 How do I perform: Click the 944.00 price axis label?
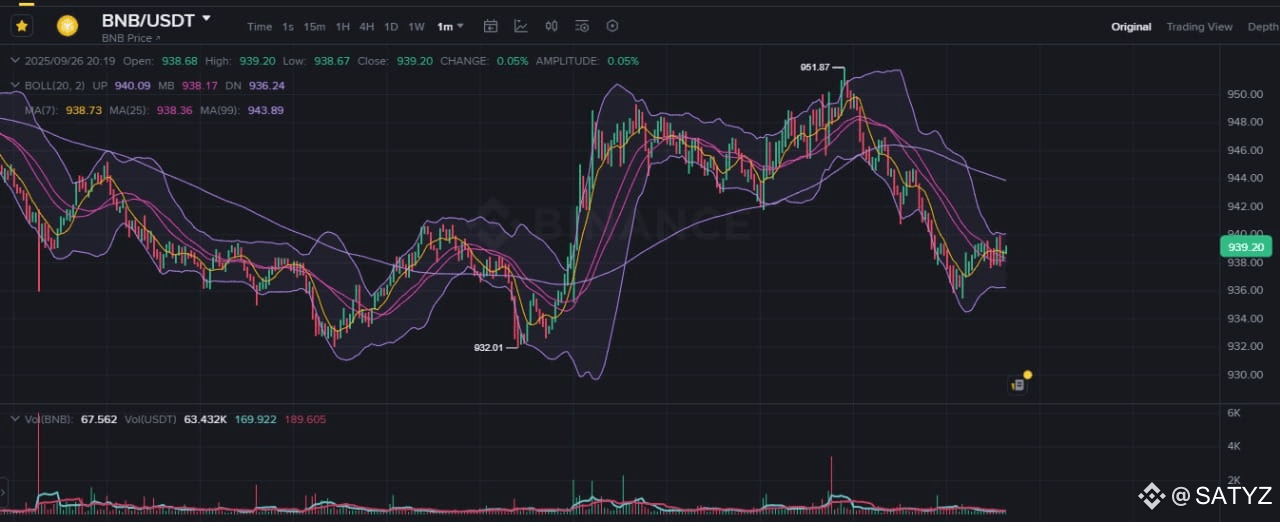click(1245, 178)
